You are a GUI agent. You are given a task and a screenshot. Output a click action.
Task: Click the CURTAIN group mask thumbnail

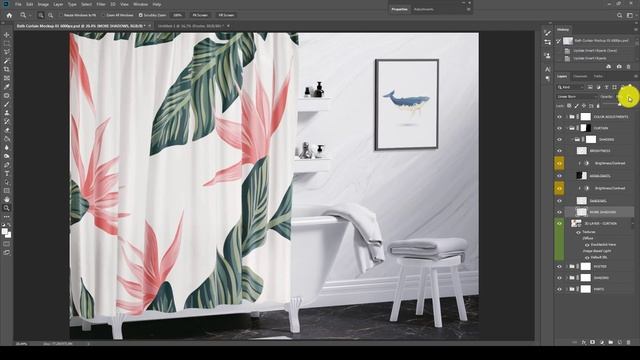[586, 128]
